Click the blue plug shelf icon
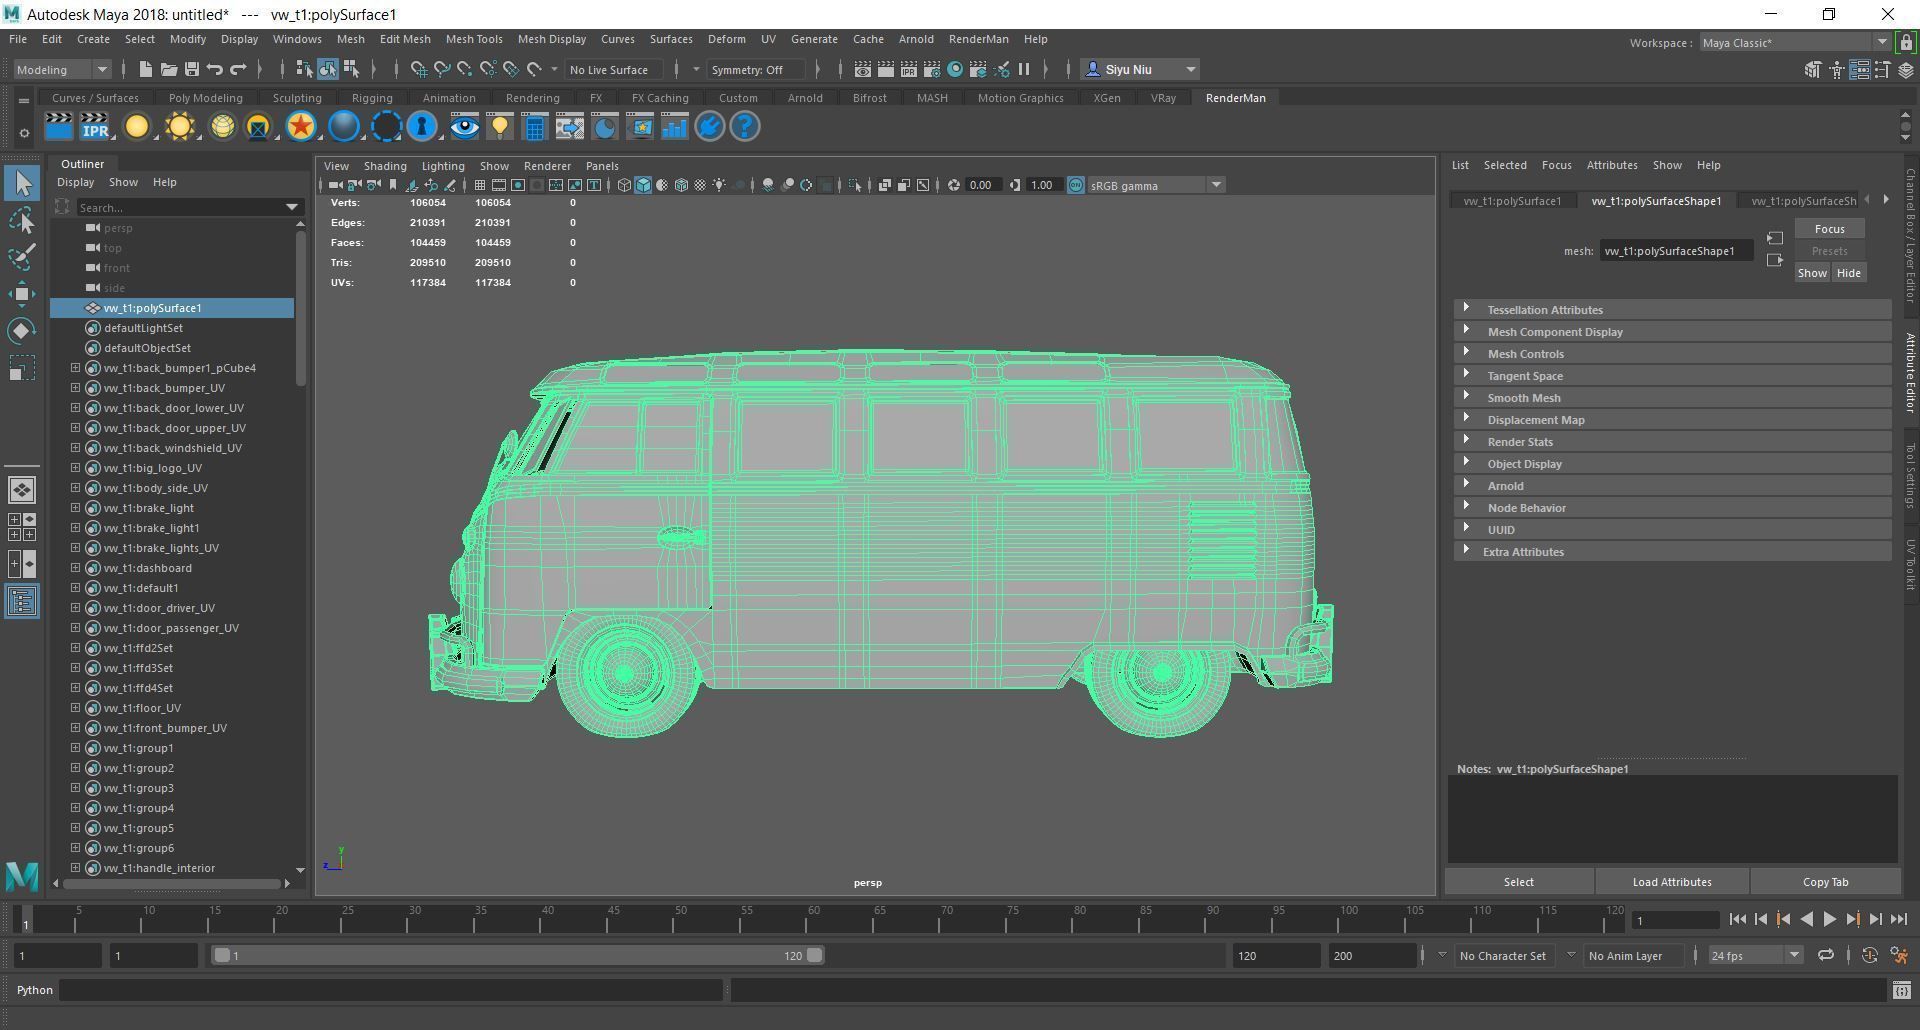 pos(709,127)
